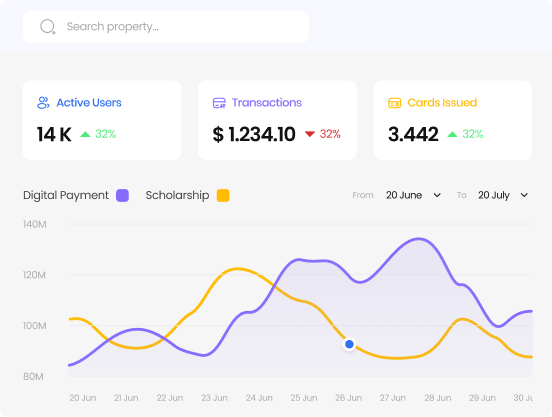The height and width of the screenshot is (417, 552).
Task: Click the green up arrow beside 14 K
Action: click(x=85, y=134)
